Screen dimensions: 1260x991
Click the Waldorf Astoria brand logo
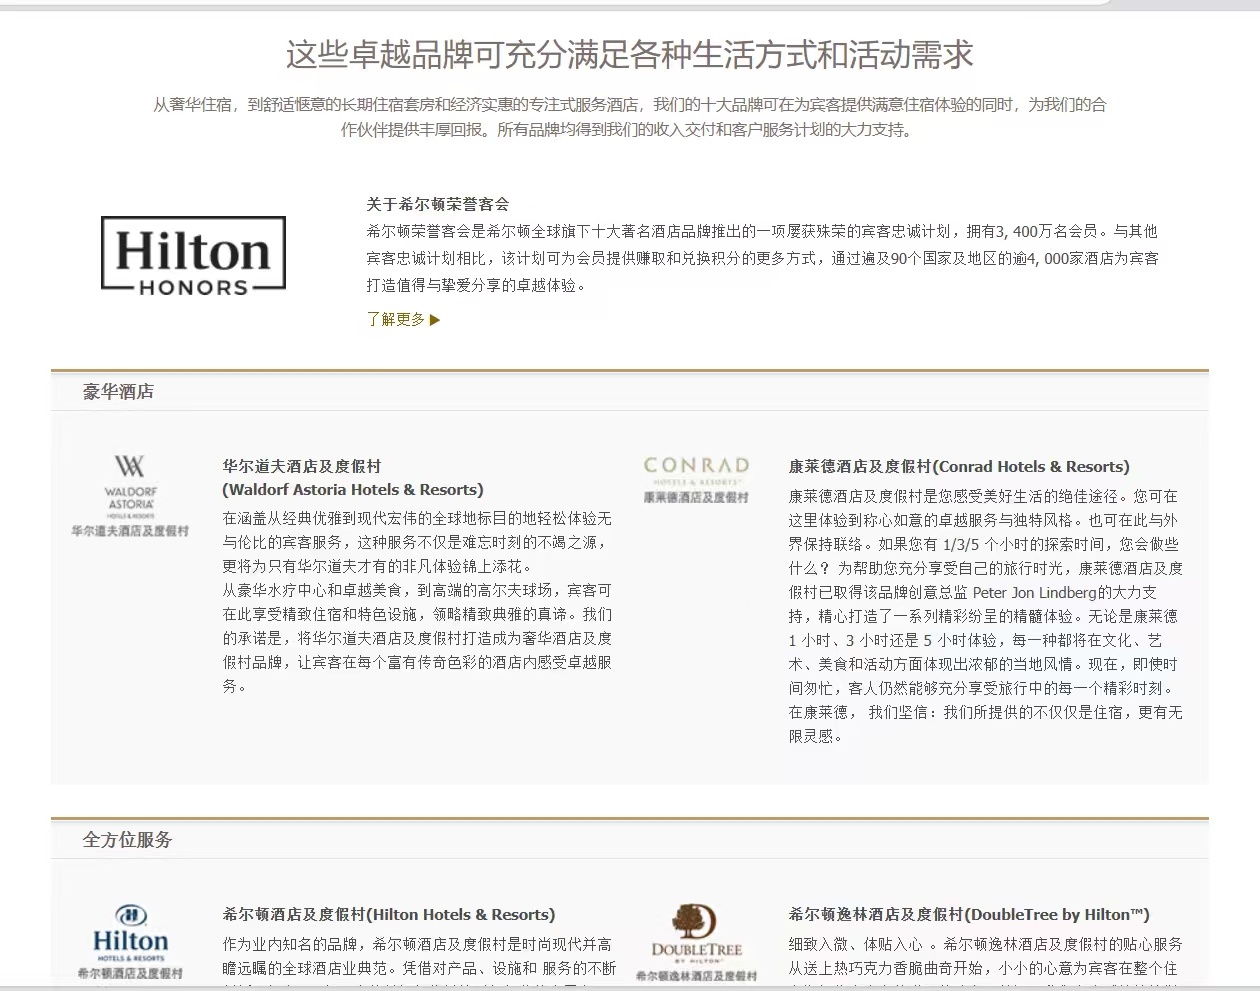coord(130,495)
